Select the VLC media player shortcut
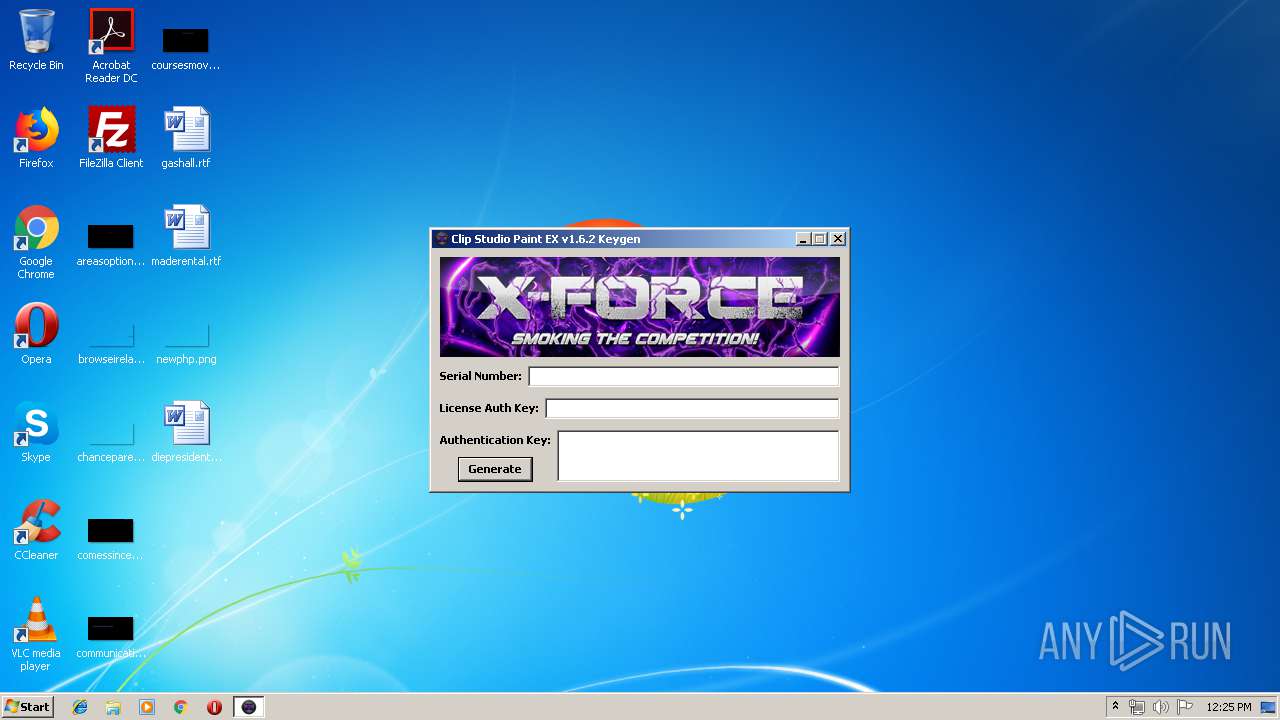1280x720 pixels. (x=36, y=634)
